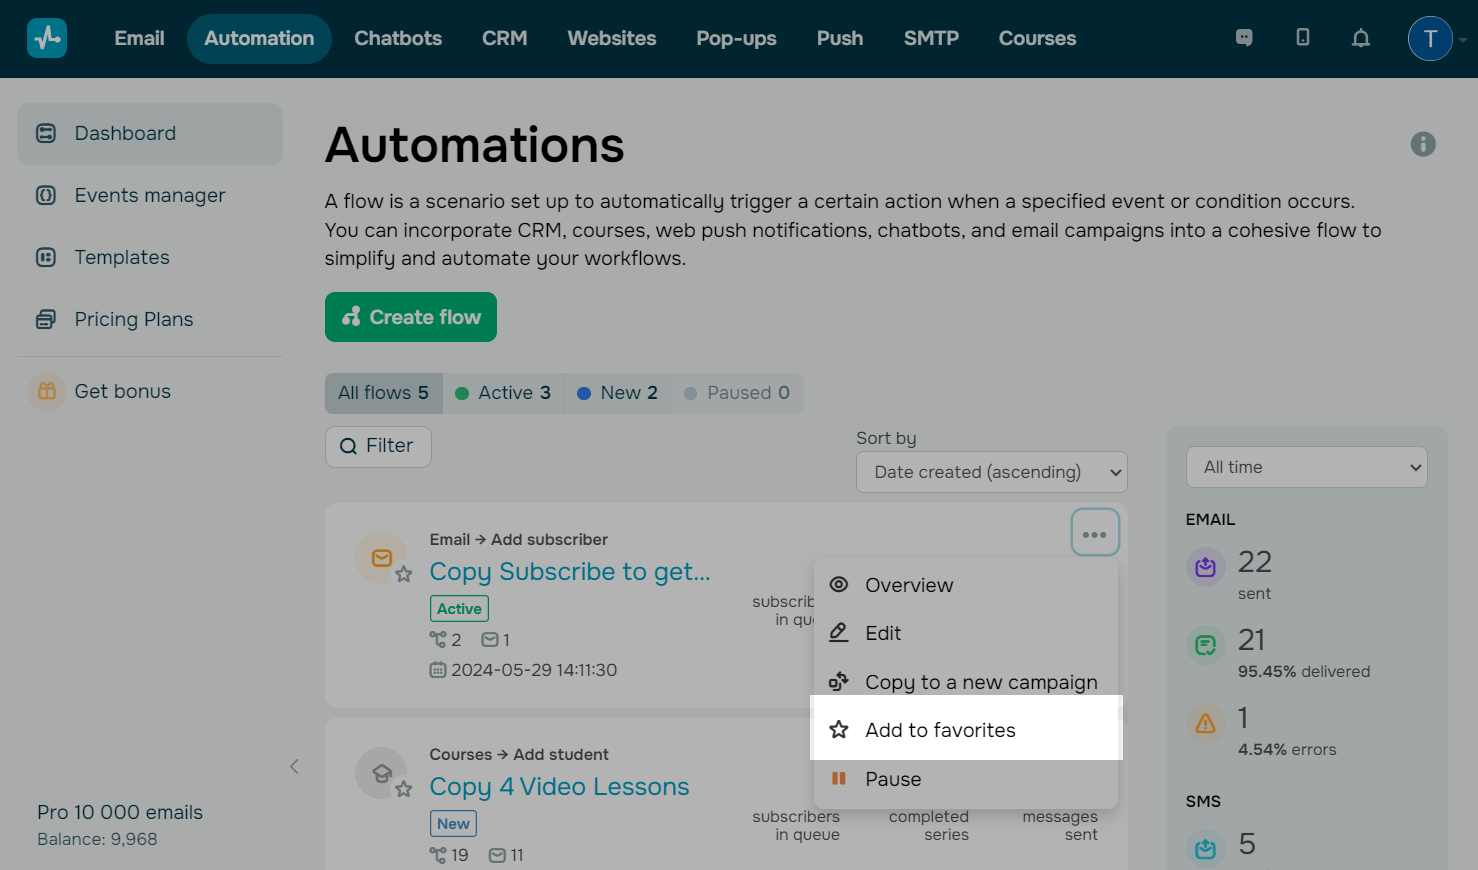Click the Get bonus gift icon
This screenshot has height=870, width=1478.
pos(47,391)
